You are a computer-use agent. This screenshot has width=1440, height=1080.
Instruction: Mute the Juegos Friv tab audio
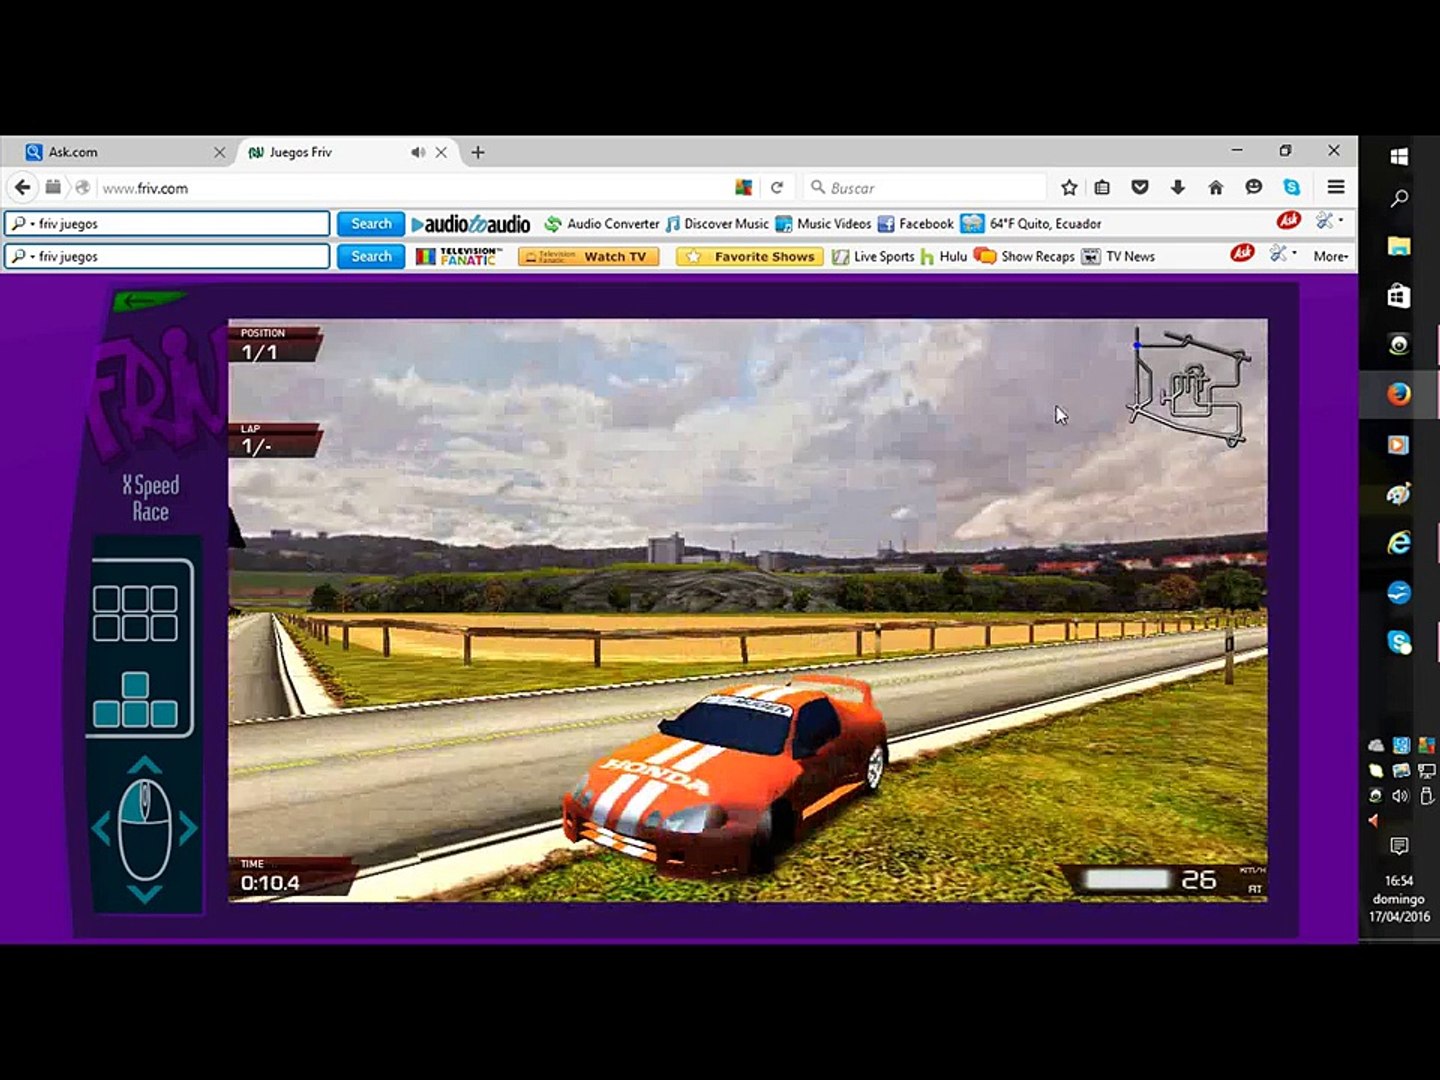tap(417, 152)
